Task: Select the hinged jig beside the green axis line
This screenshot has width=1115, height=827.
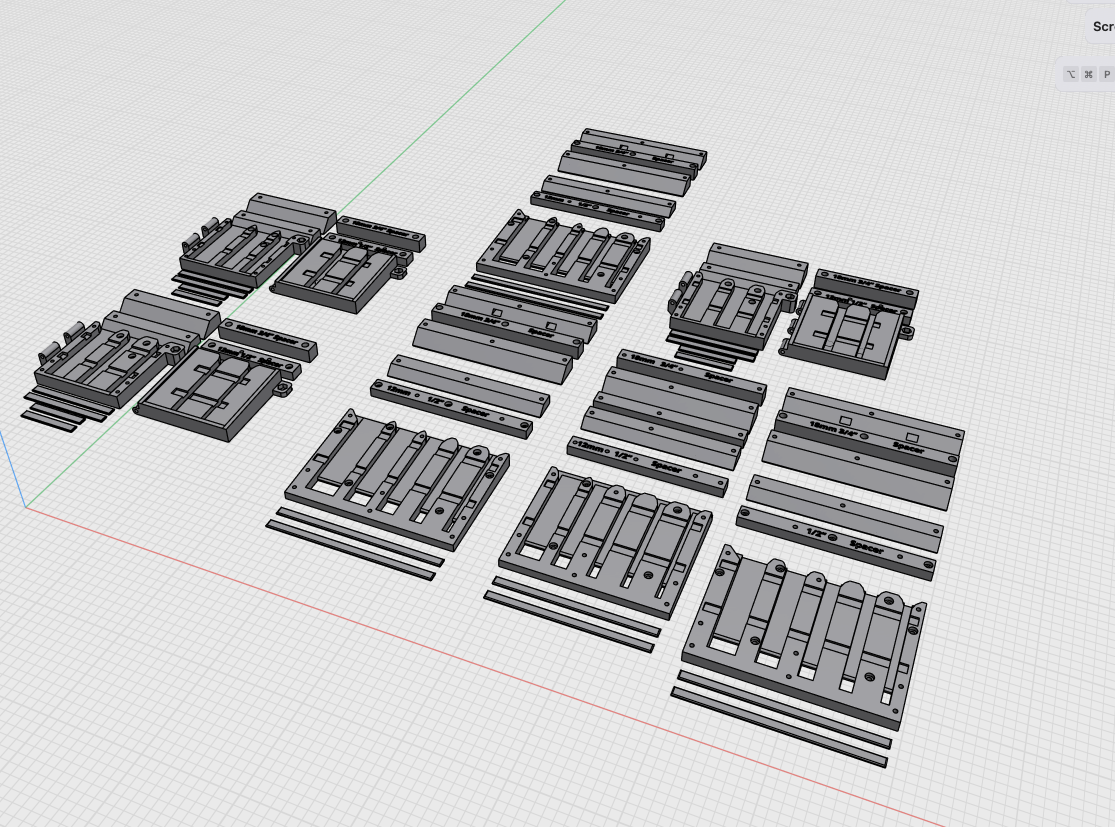Action: coord(242,252)
